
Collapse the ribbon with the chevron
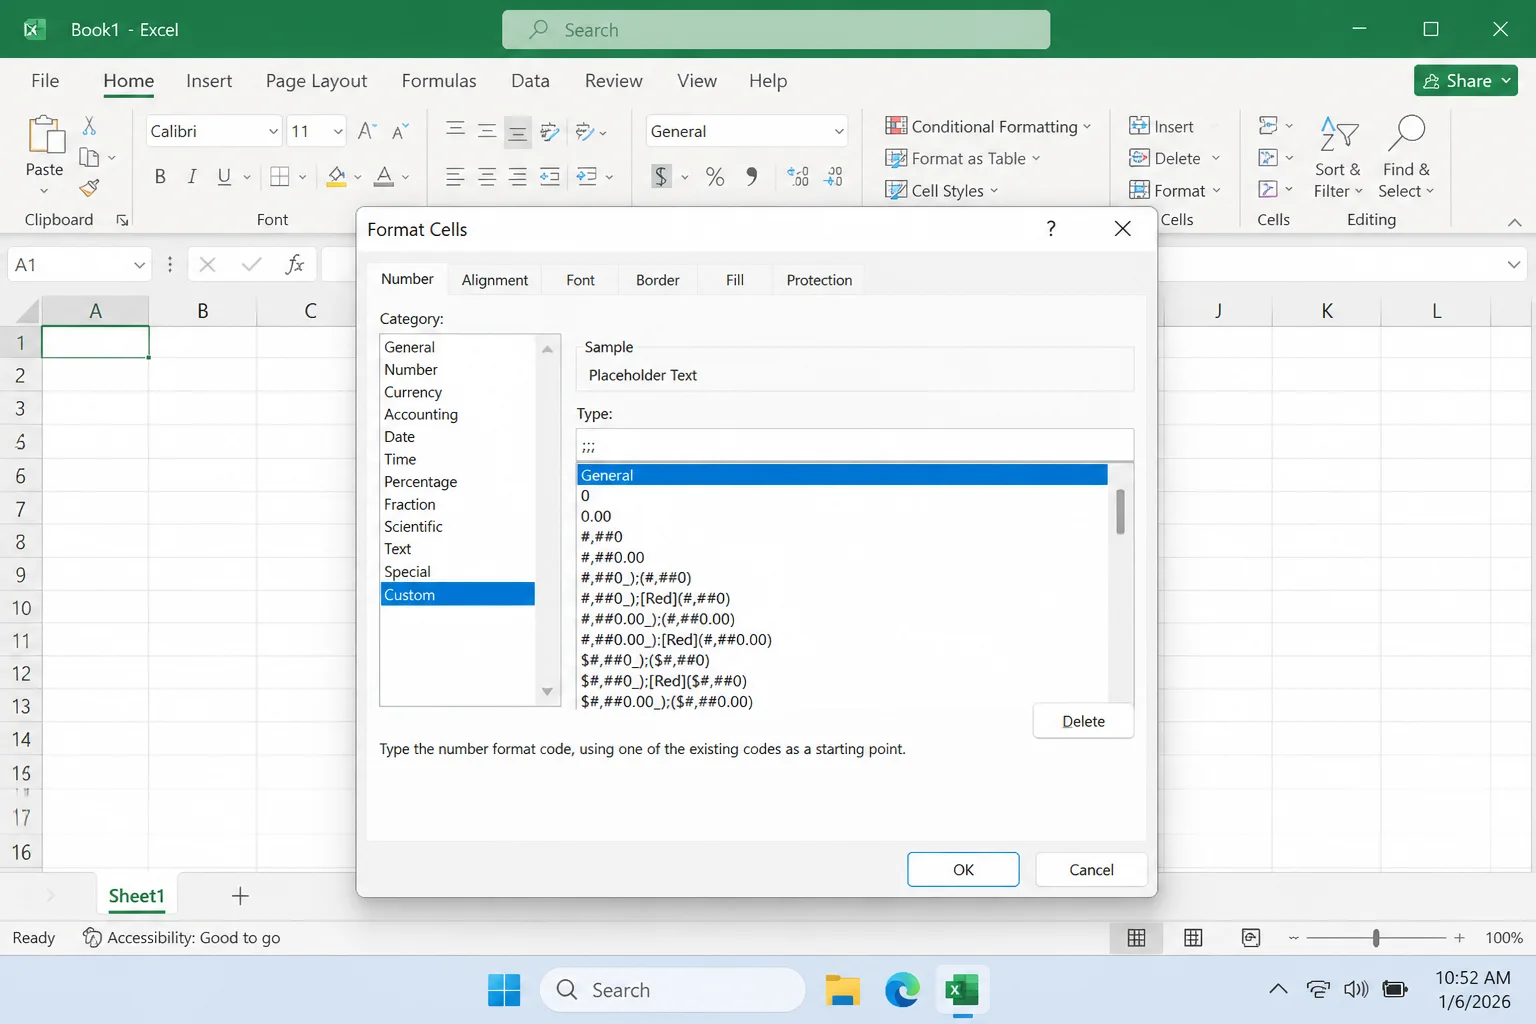coord(1515,222)
